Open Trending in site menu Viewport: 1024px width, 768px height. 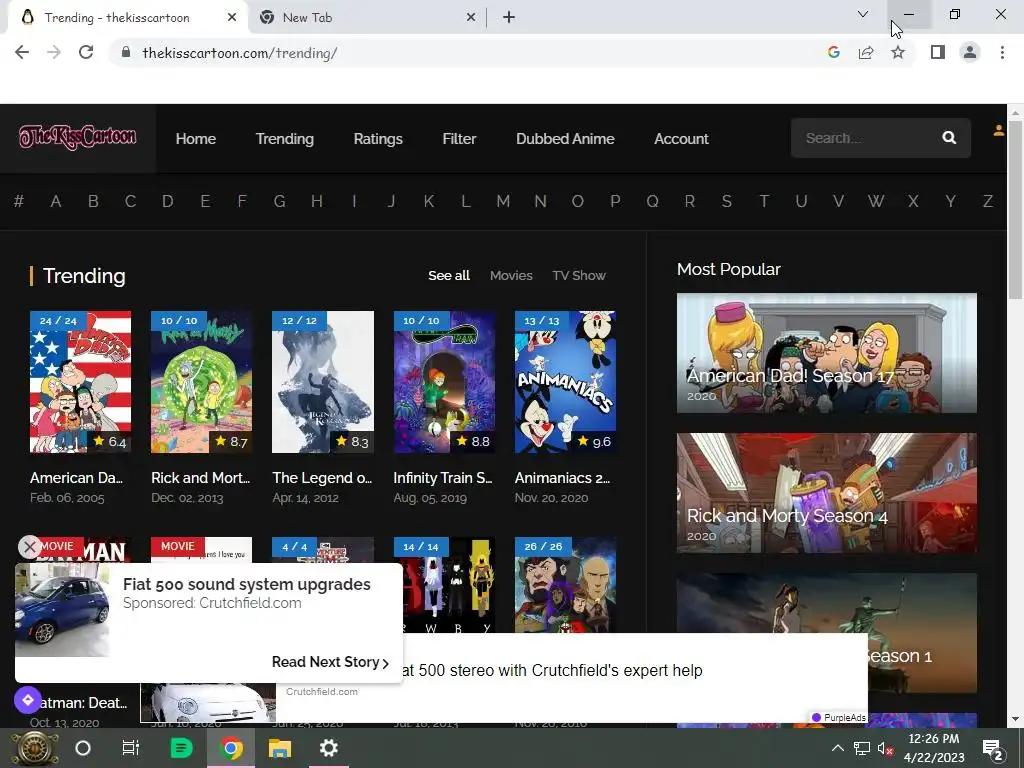pos(285,138)
